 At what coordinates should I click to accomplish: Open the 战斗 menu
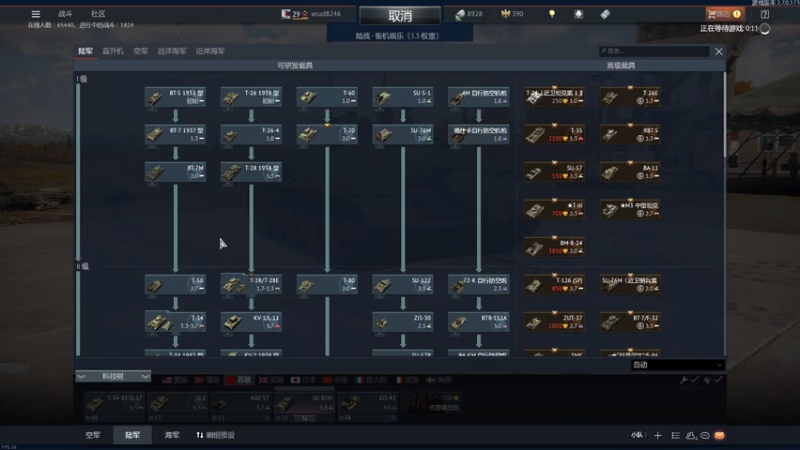point(65,14)
